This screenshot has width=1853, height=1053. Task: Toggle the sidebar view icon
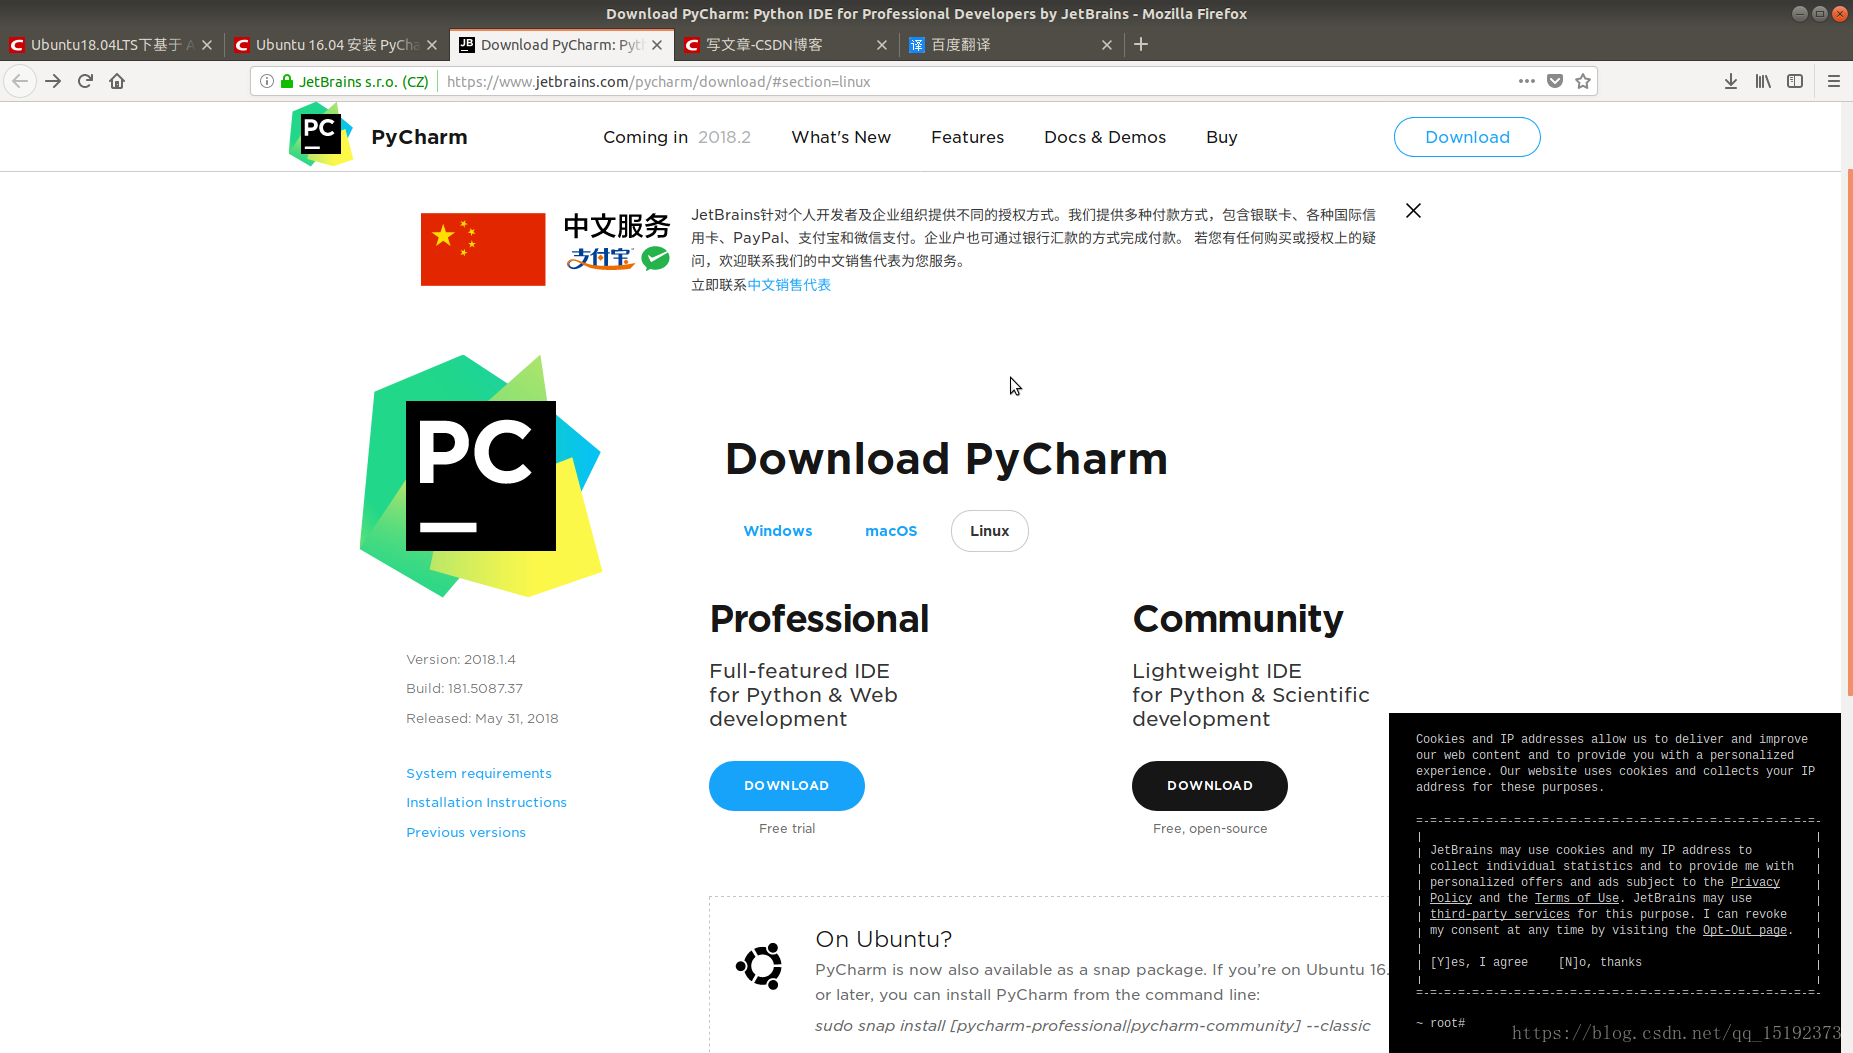click(x=1795, y=81)
